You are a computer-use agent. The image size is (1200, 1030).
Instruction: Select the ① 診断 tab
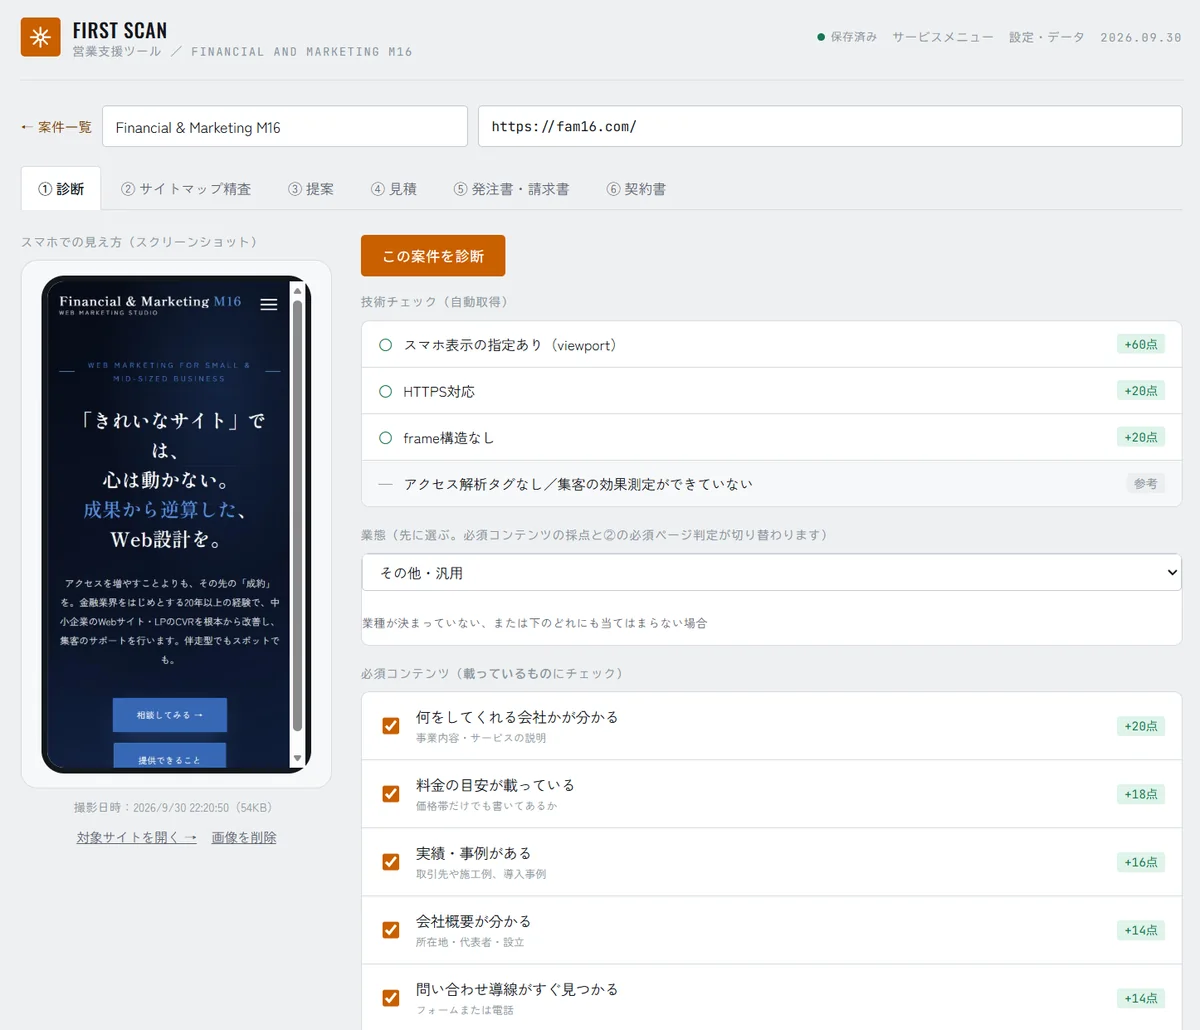(x=61, y=189)
